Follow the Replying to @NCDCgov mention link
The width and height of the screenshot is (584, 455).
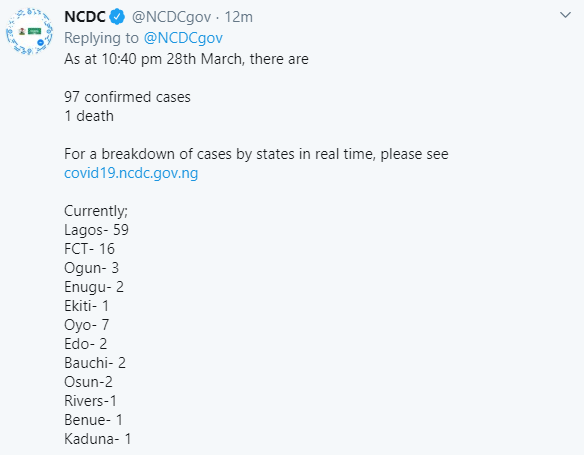[183, 38]
